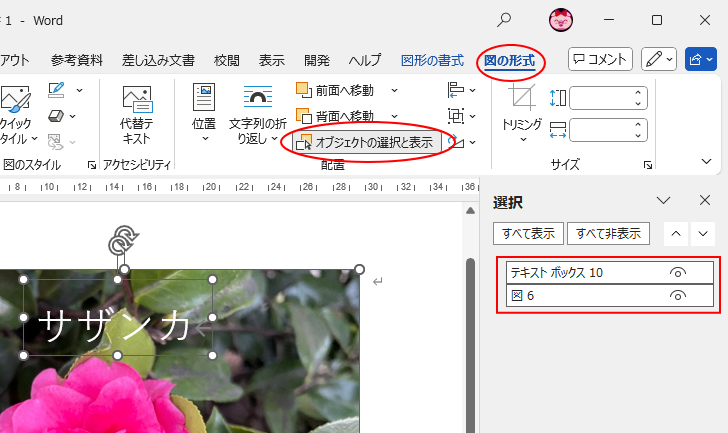Open Selection pane options chevron
The height and width of the screenshot is (433, 728).
tap(663, 200)
